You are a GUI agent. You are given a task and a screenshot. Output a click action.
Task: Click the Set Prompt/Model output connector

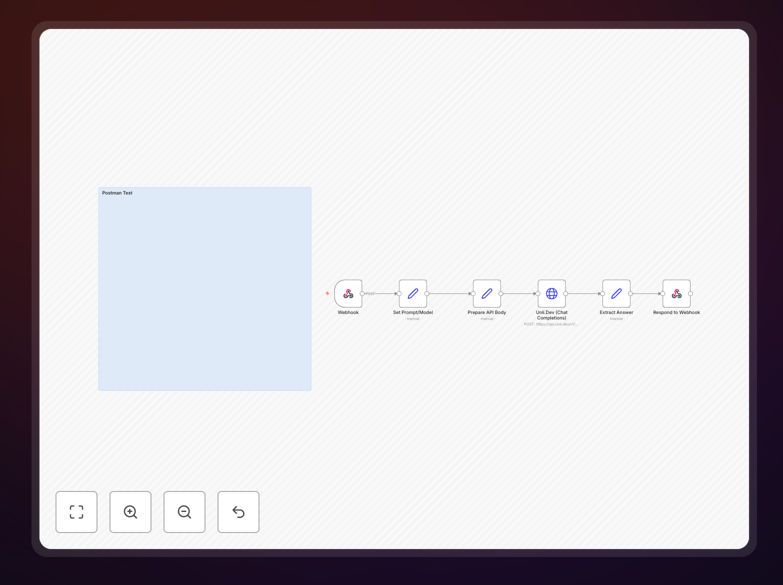click(427, 294)
